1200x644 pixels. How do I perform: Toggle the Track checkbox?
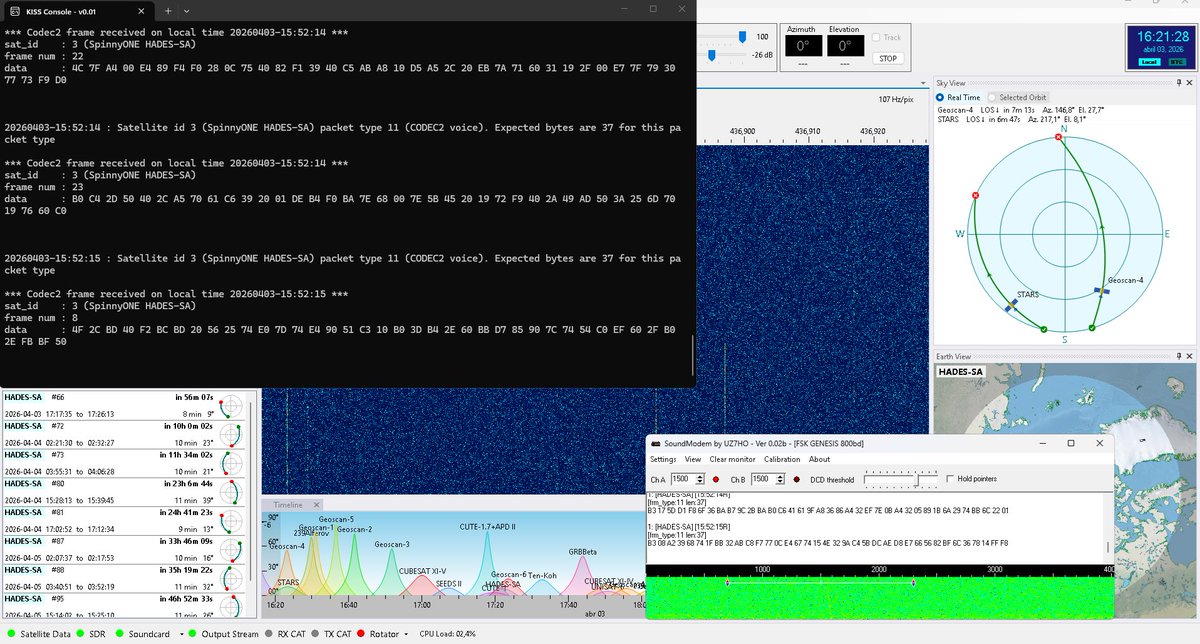(877, 37)
